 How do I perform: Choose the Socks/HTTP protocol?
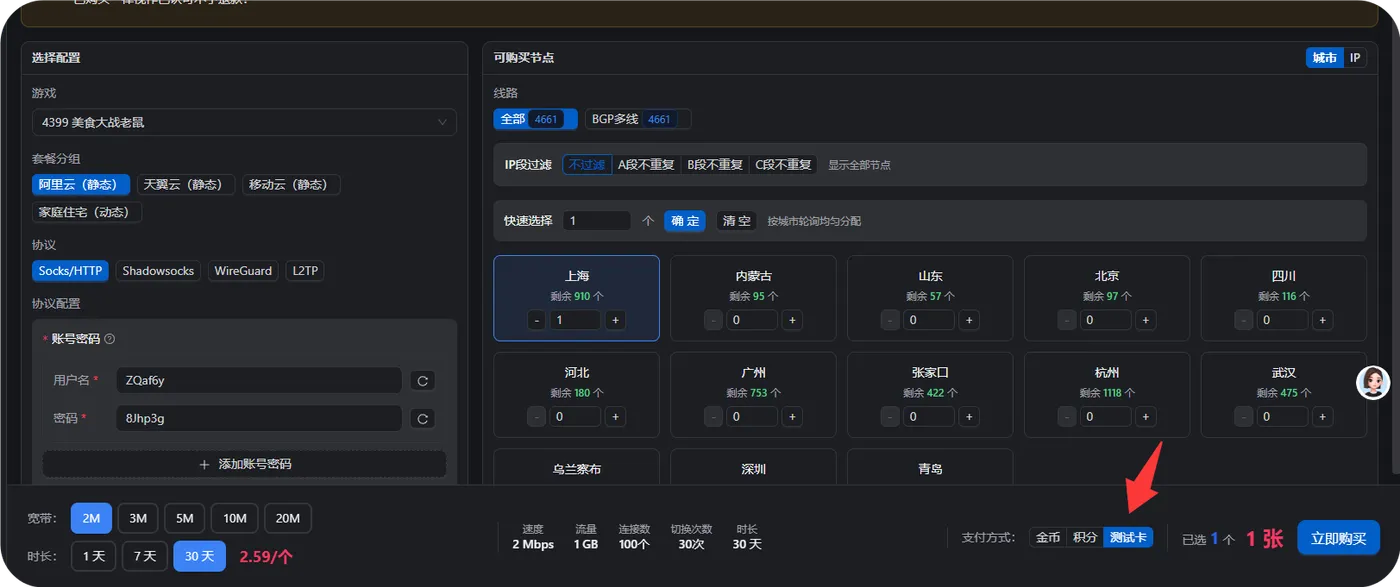tap(70, 271)
